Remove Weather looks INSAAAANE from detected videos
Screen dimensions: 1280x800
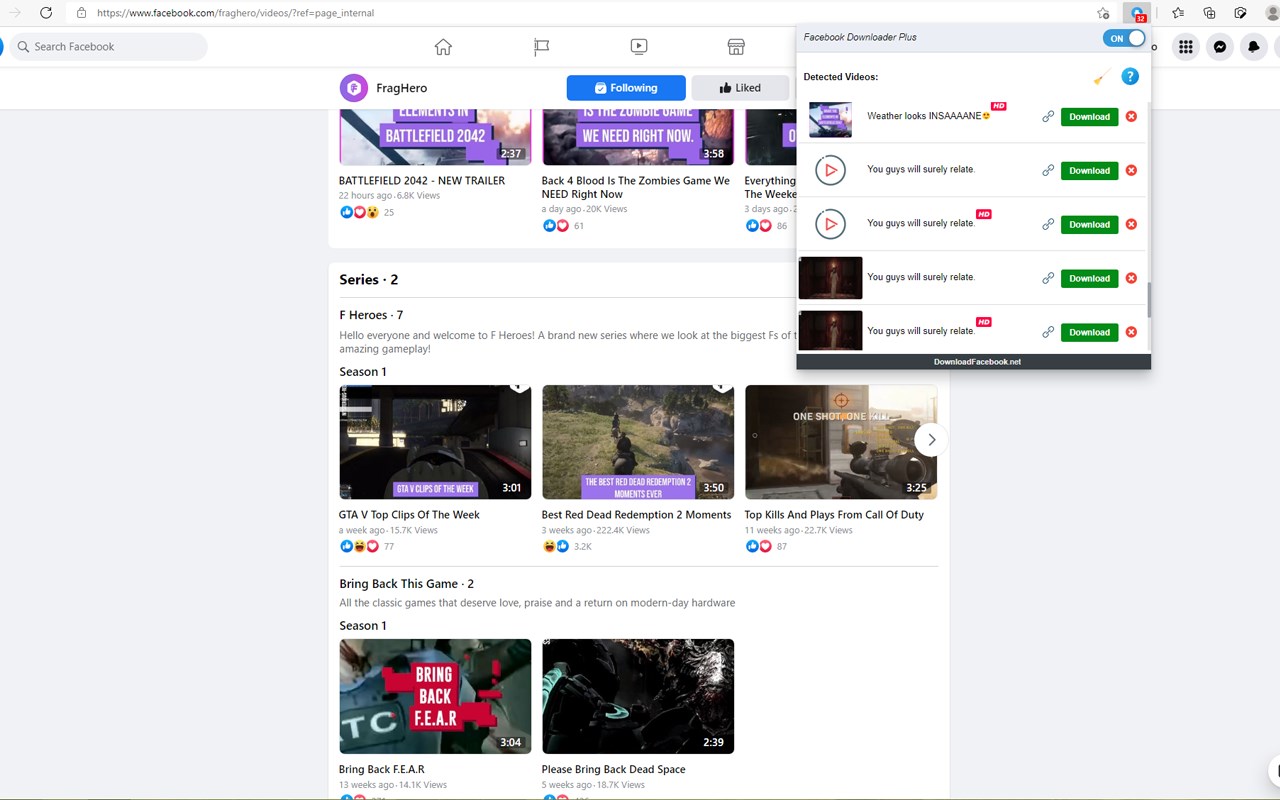click(x=1131, y=117)
